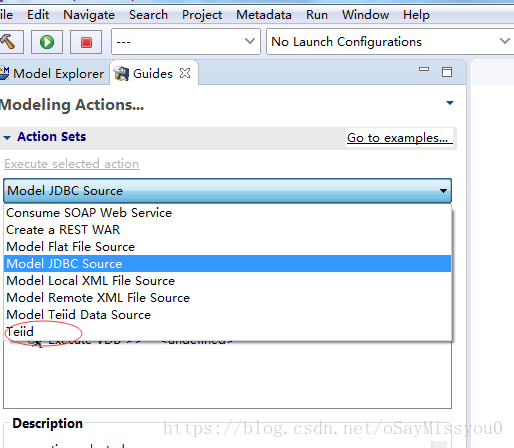Open the Search menu

148,15
